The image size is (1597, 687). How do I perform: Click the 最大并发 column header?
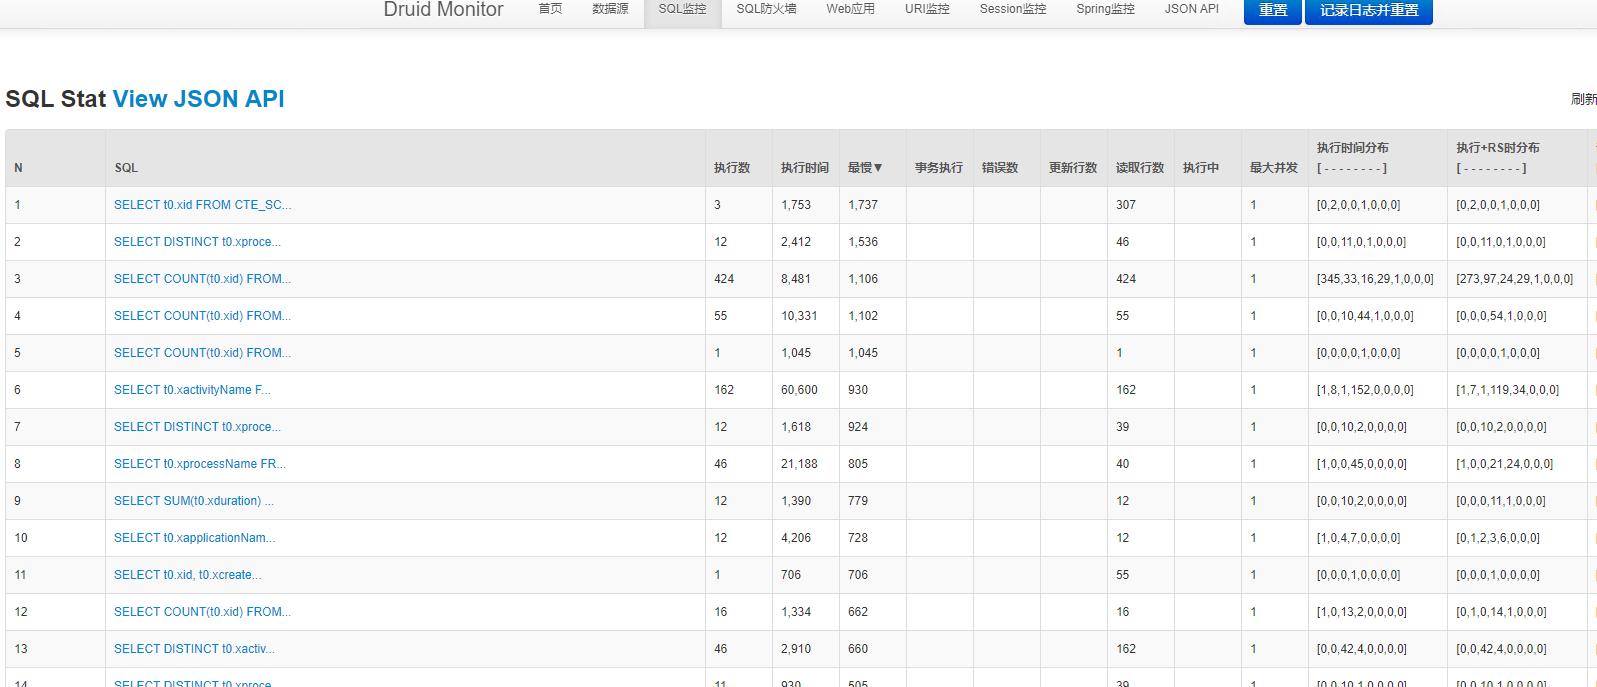click(x=1274, y=168)
